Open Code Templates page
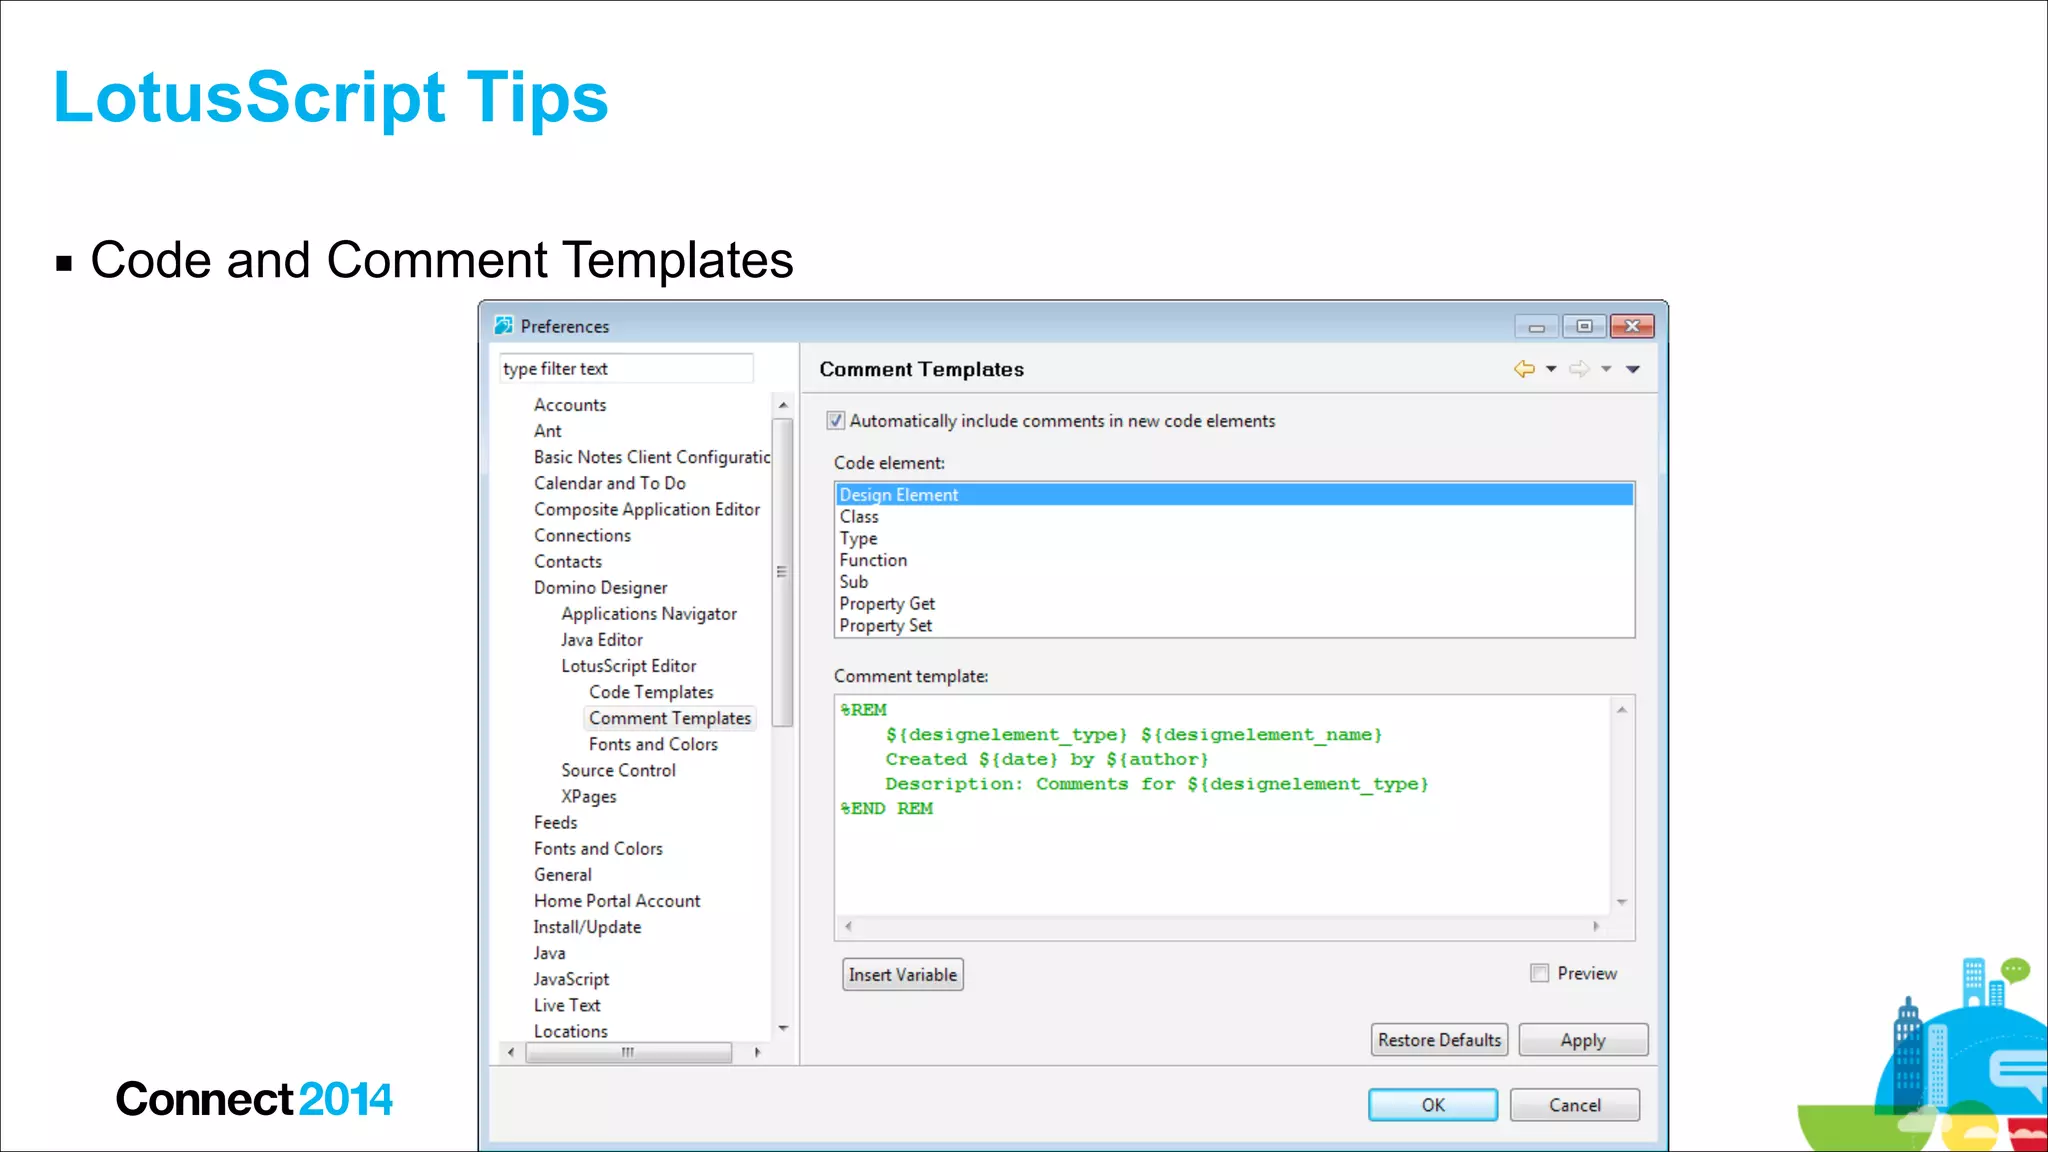Image resolution: width=2048 pixels, height=1152 pixels. [x=651, y=692]
